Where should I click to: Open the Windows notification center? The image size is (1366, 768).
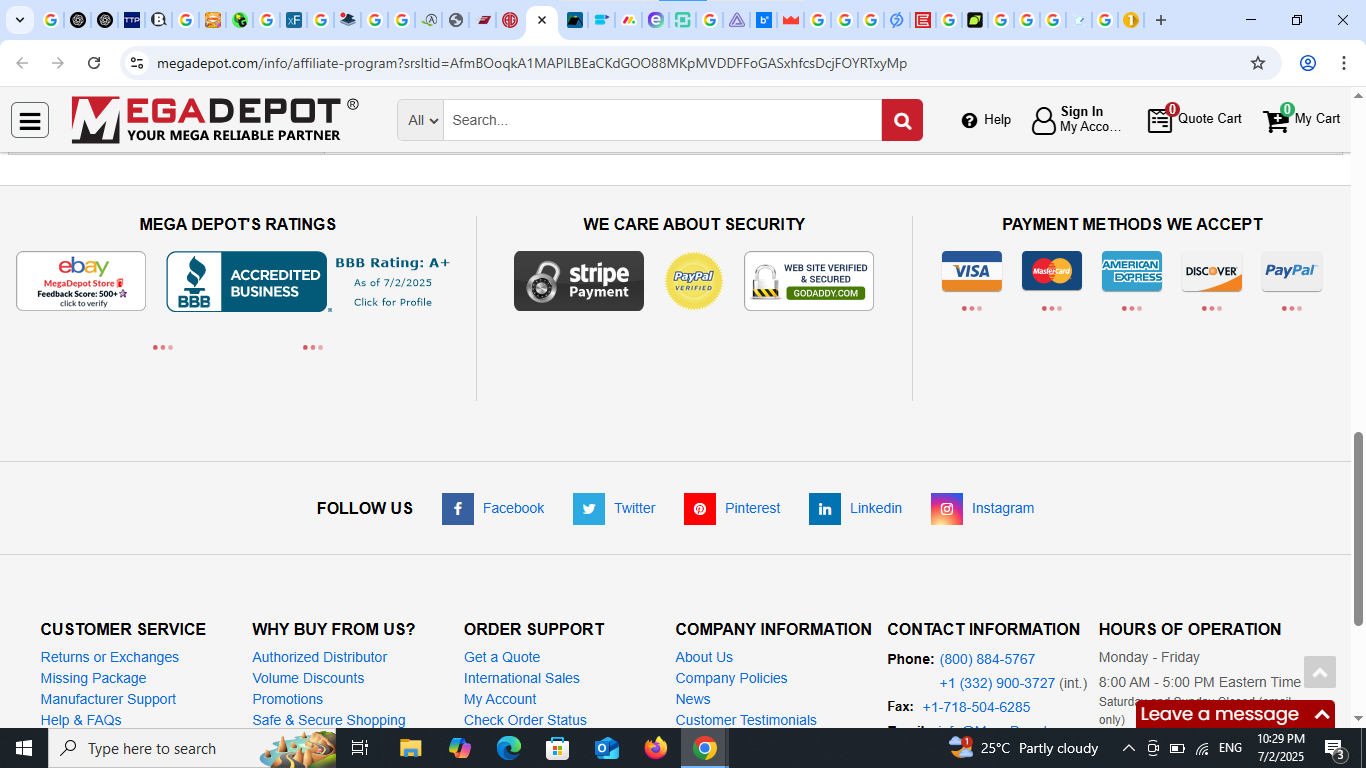pyautogui.click(x=1335, y=748)
